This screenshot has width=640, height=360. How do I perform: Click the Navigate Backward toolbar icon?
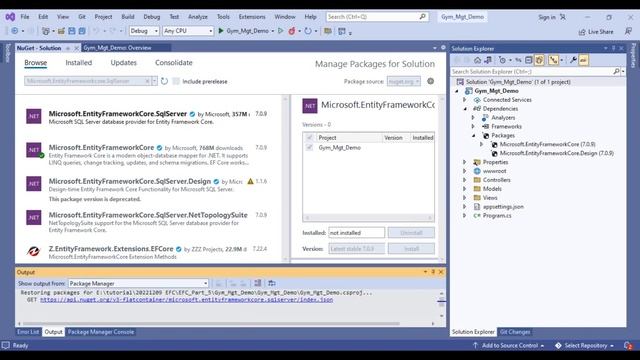coord(14,31)
